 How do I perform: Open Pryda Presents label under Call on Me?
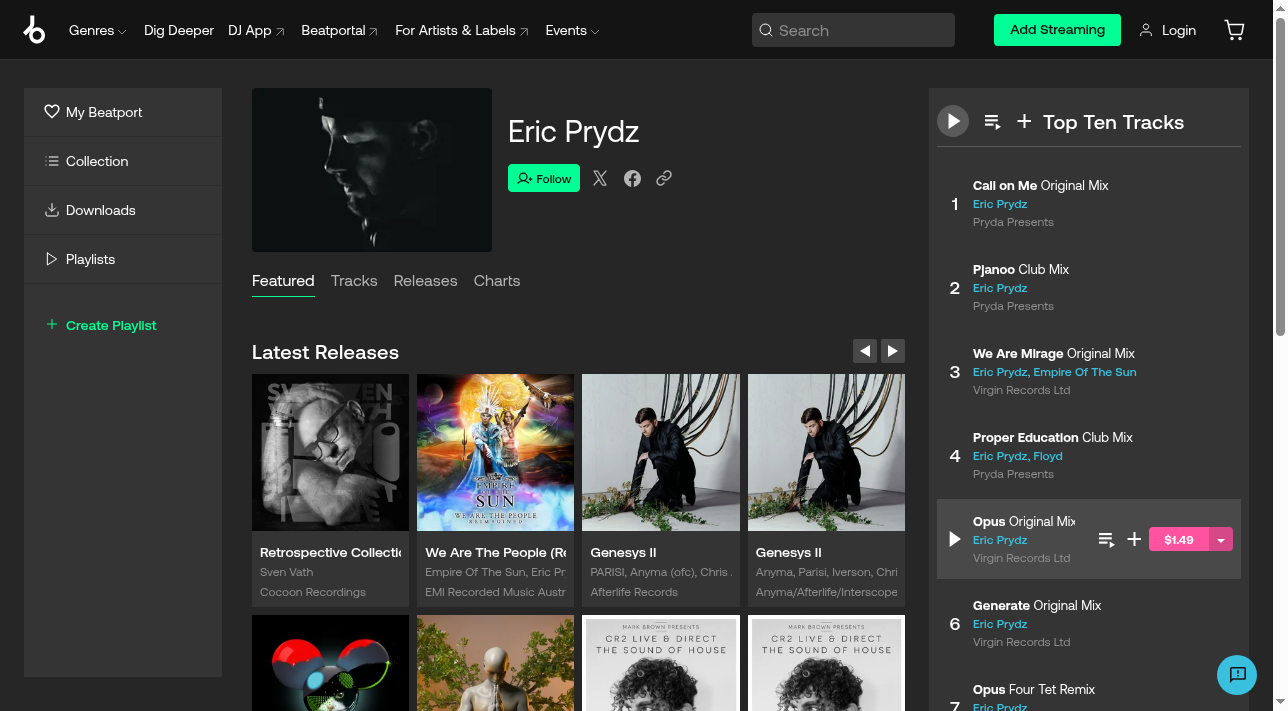pyautogui.click(x=1013, y=222)
